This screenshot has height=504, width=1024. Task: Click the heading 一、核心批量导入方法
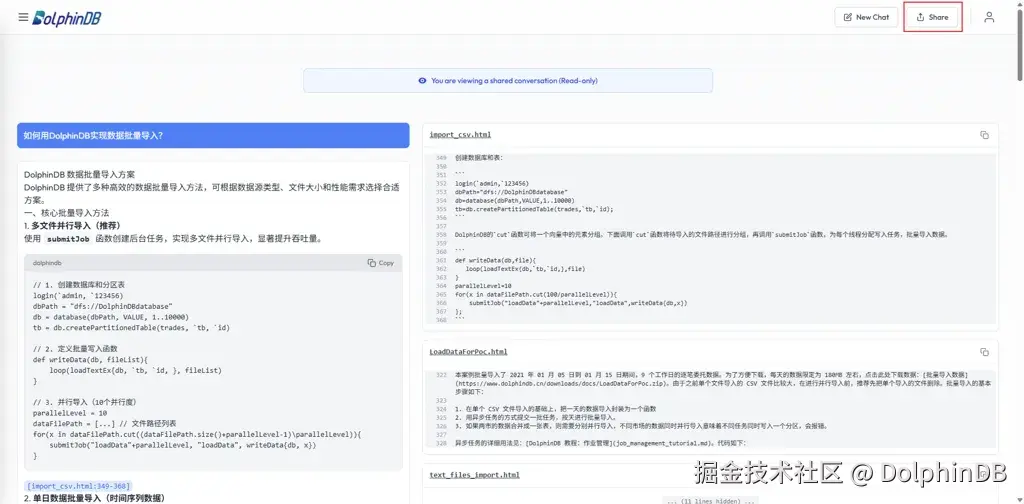click(66, 213)
